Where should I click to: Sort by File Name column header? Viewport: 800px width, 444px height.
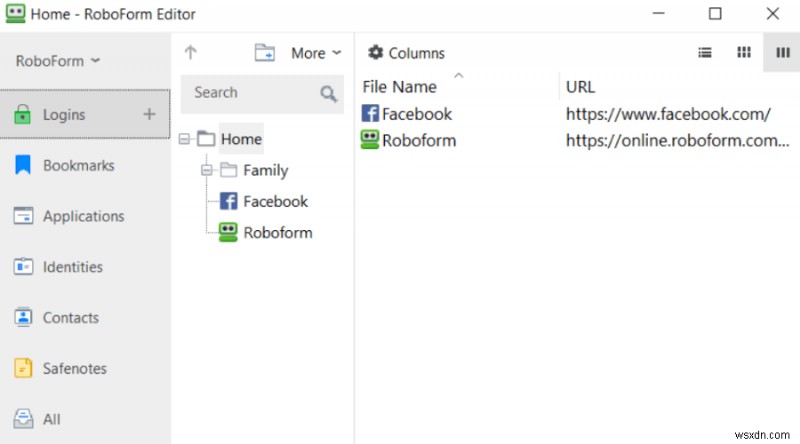[399, 87]
